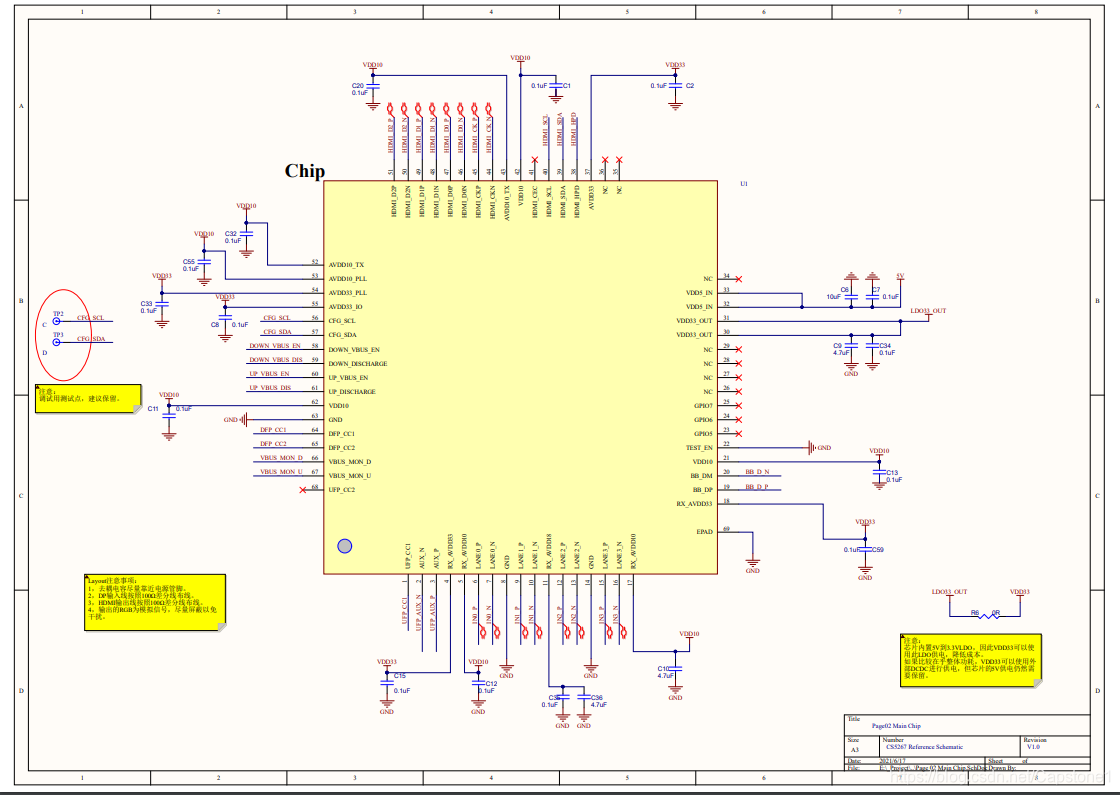
Task: Click the DOWN_DISCHARGE pin name
Action: point(358,364)
